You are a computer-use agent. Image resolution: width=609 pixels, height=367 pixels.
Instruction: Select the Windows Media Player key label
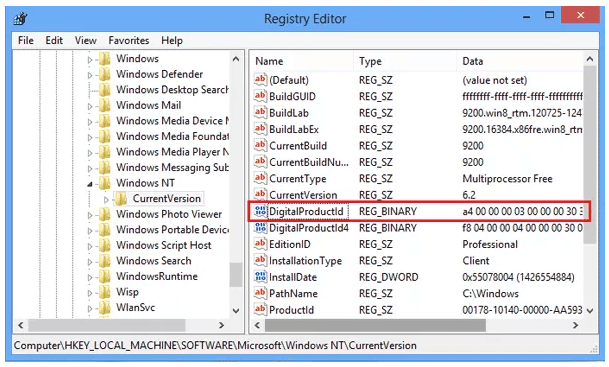(x=172, y=152)
